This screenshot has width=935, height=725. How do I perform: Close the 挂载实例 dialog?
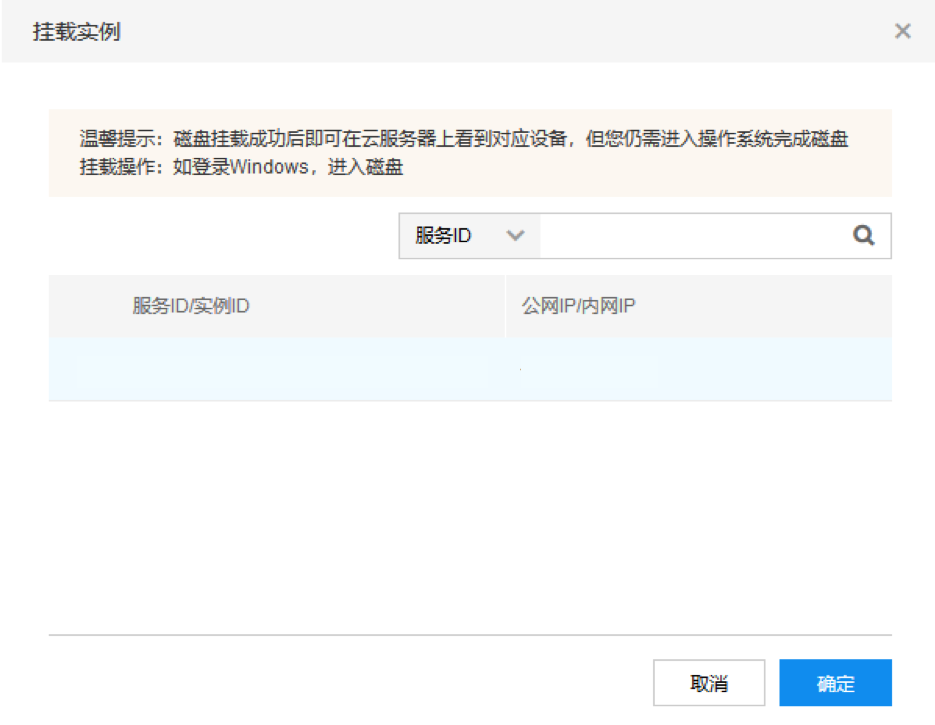(x=902, y=31)
